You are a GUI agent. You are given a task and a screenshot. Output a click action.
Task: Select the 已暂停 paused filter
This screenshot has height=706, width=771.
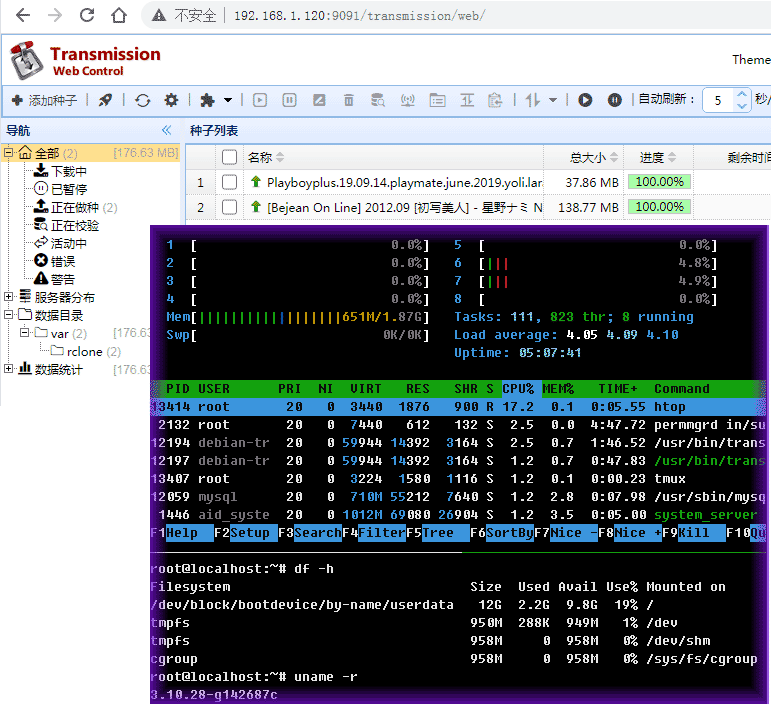68,189
